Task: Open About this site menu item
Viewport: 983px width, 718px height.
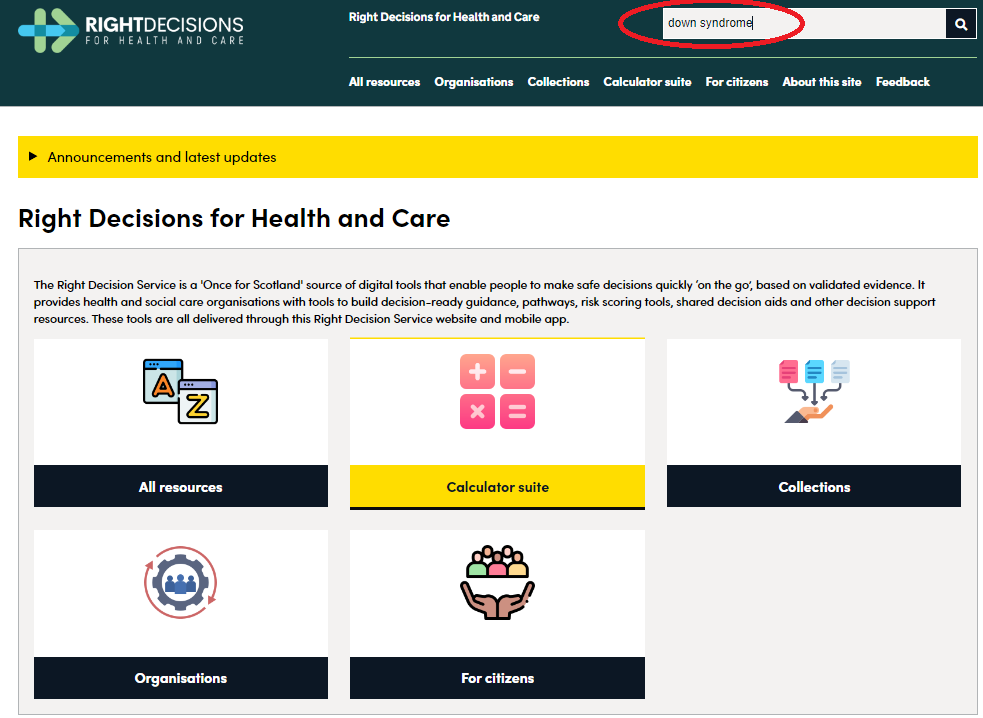Action: [x=821, y=82]
